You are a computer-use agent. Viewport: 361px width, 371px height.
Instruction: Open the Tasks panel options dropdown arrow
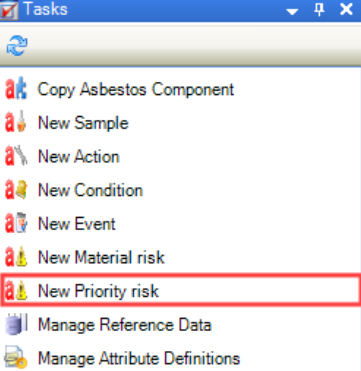292,12
